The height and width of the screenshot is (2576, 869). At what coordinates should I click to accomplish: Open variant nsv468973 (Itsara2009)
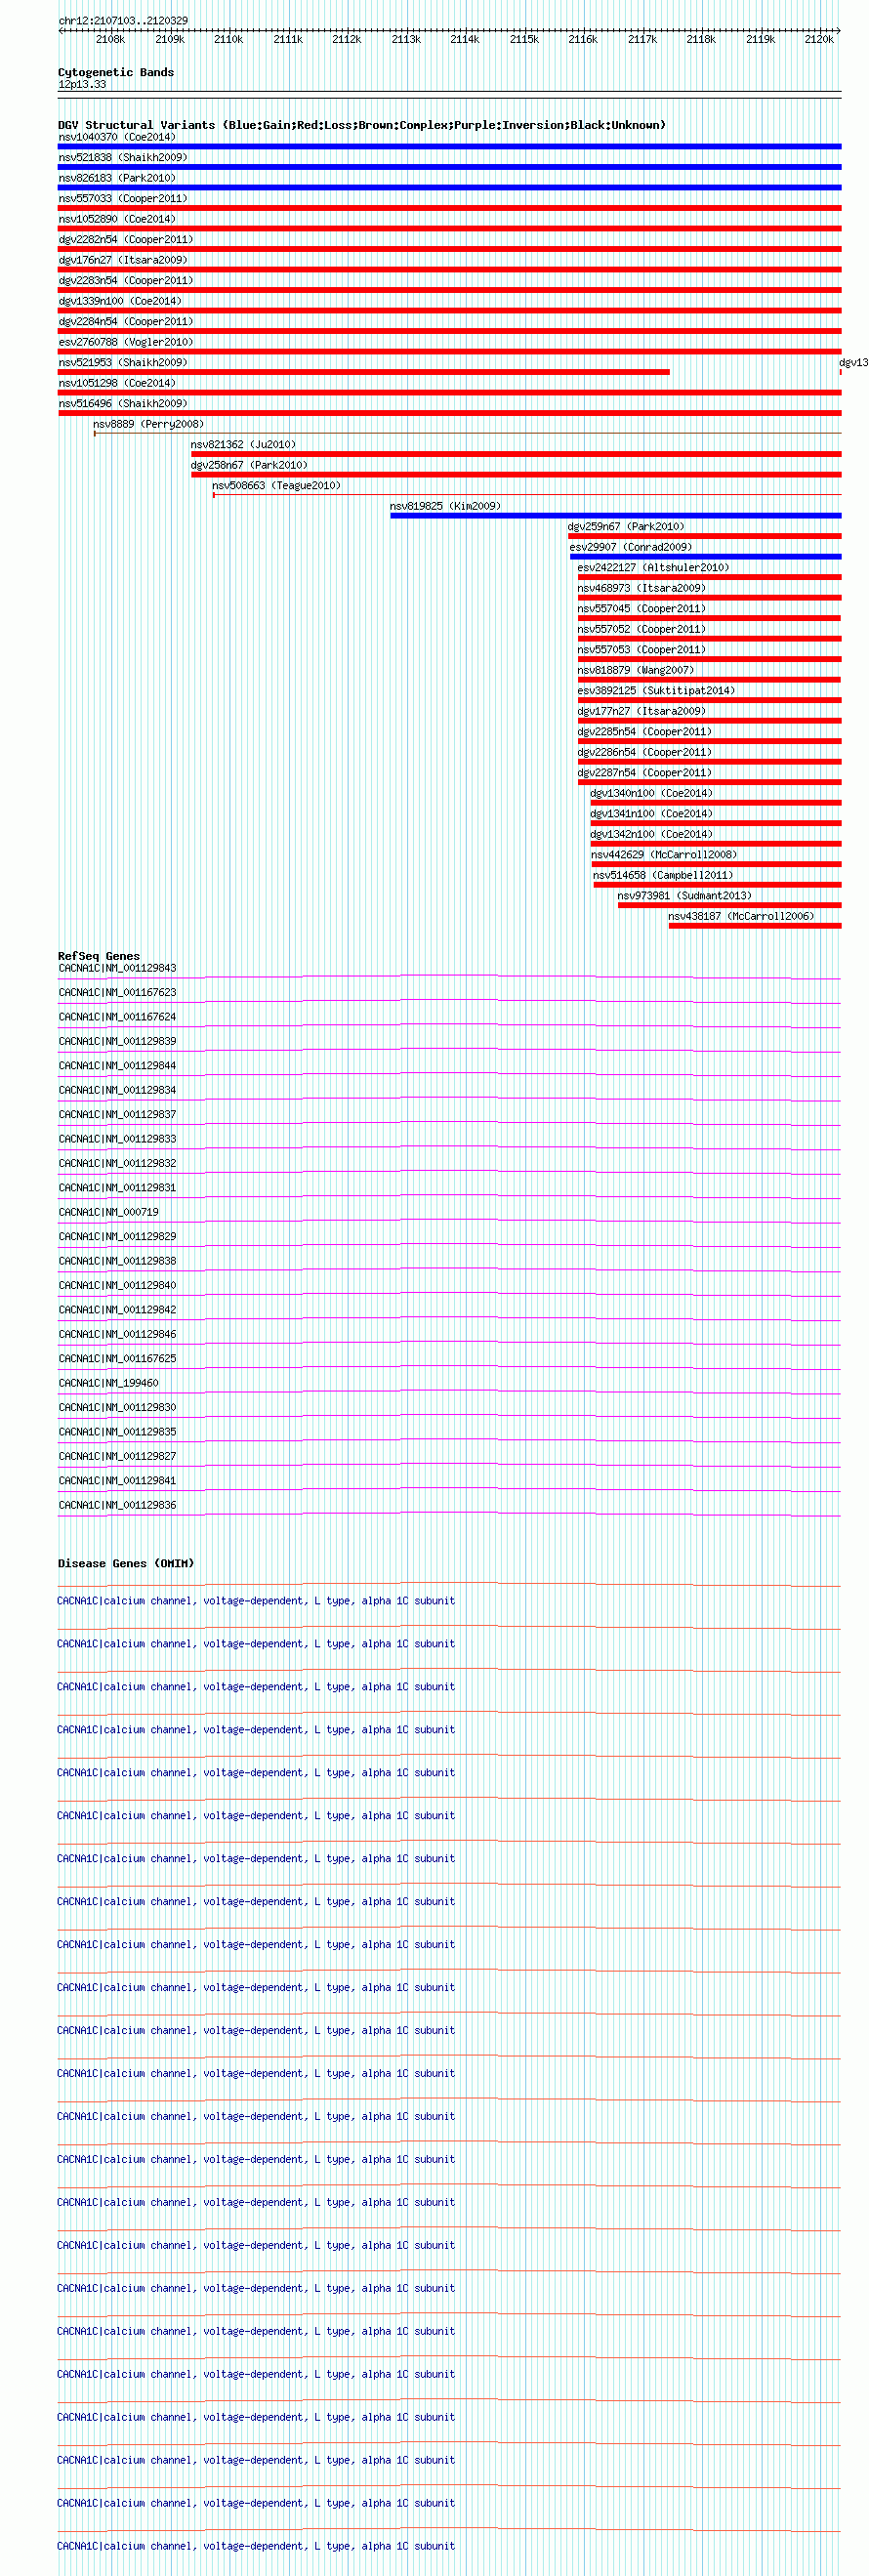point(642,588)
